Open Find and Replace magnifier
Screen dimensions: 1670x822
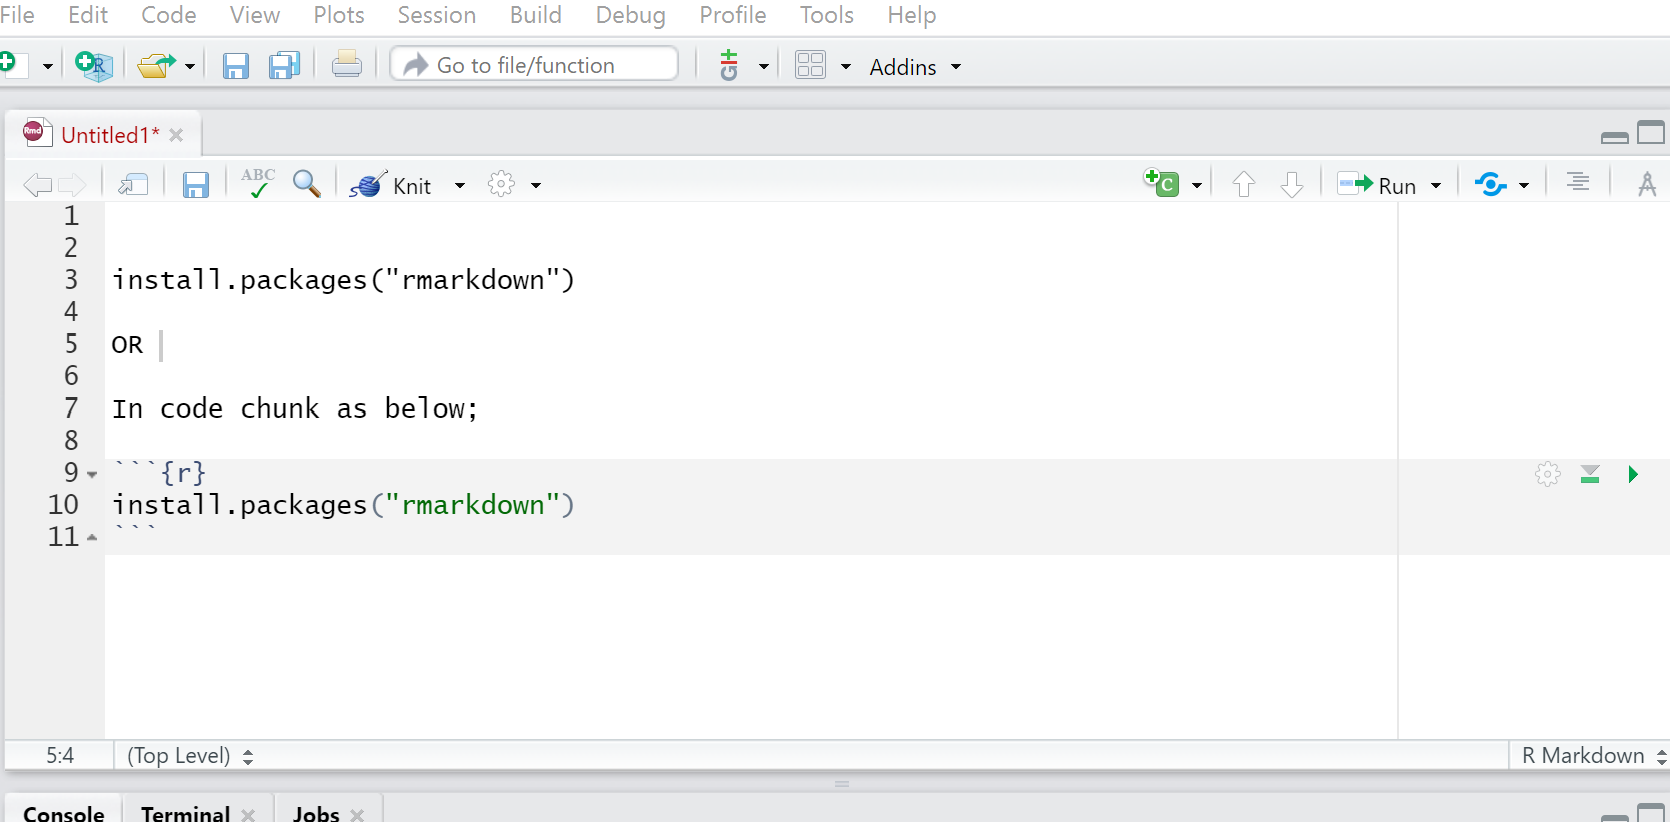[307, 183]
